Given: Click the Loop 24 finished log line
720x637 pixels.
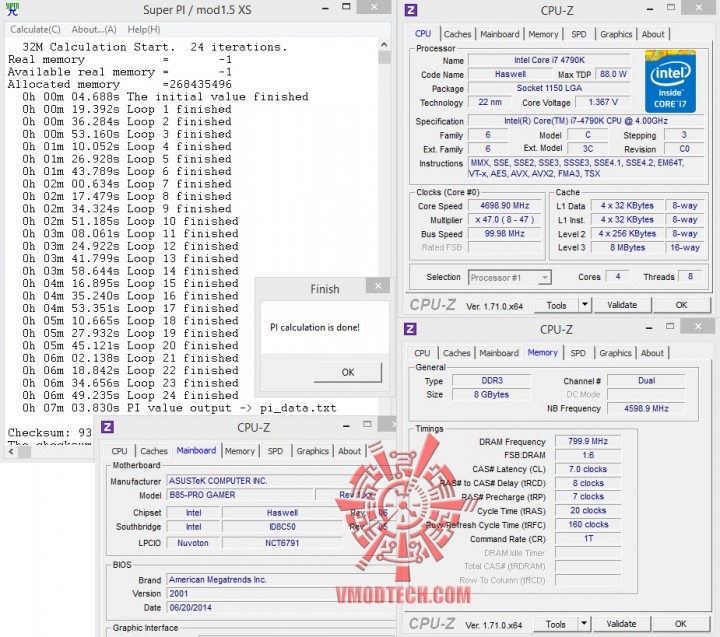Looking at the screenshot, I should tap(130, 395).
